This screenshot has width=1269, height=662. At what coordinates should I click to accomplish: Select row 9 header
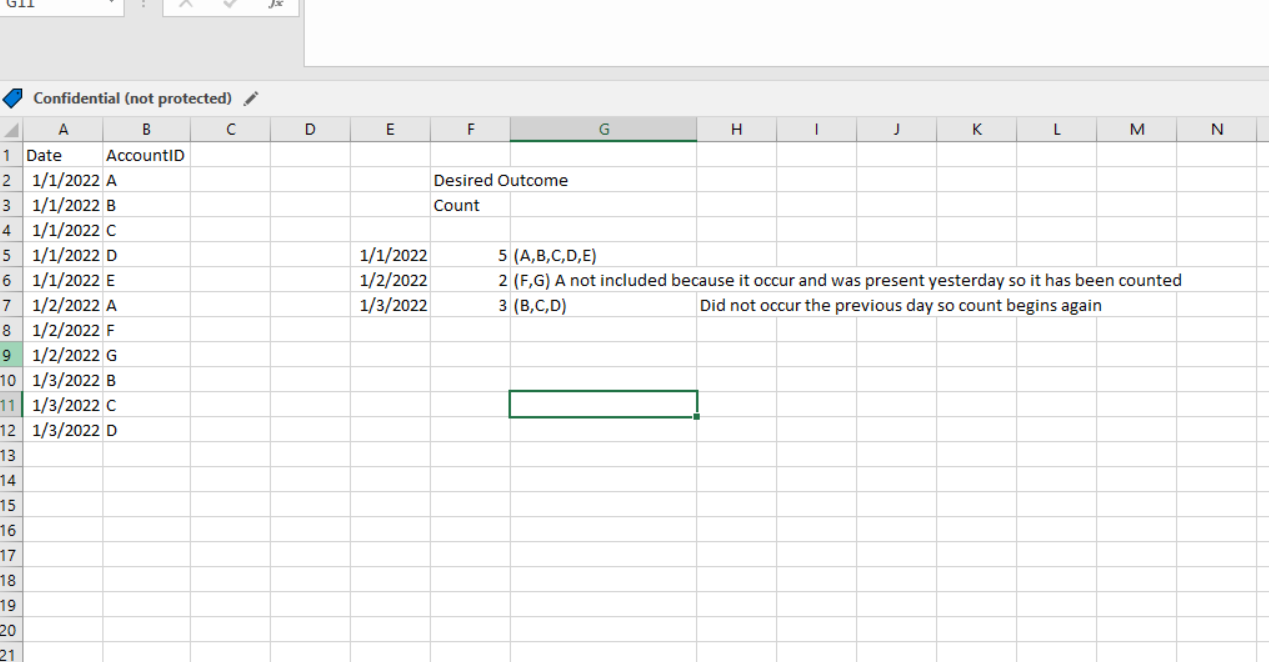pyautogui.click(x=11, y=355)
